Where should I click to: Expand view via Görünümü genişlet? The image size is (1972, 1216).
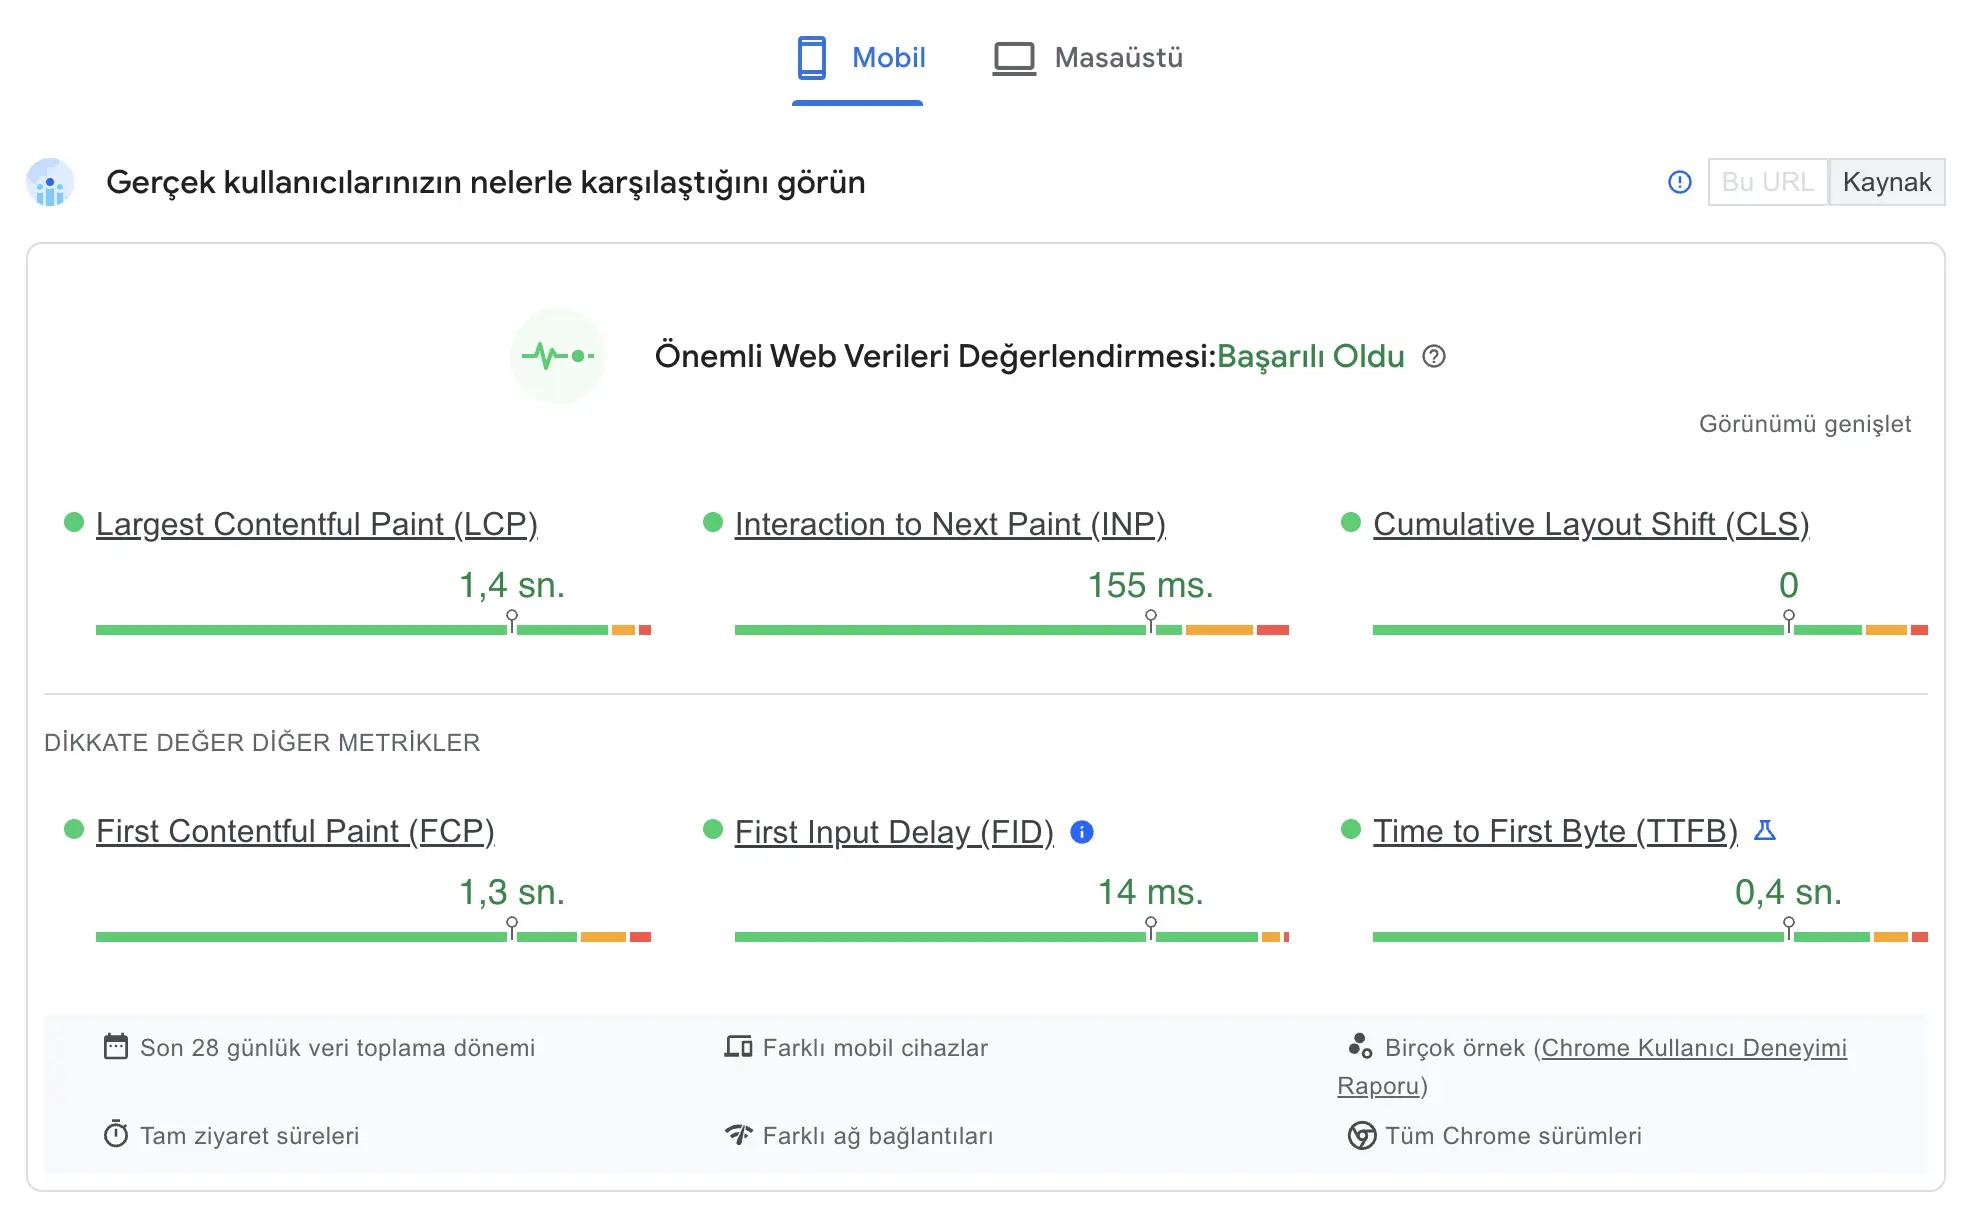point(1805,424)
